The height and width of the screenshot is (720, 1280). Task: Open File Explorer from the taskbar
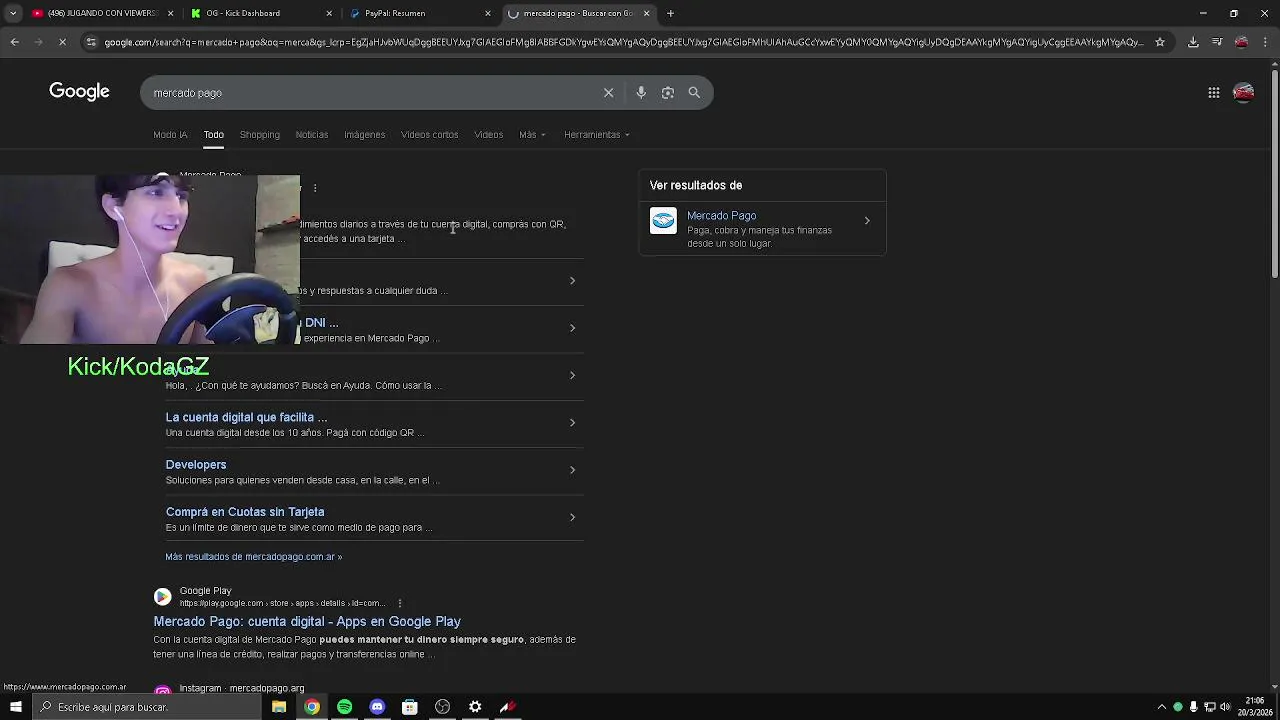[279, 707]
